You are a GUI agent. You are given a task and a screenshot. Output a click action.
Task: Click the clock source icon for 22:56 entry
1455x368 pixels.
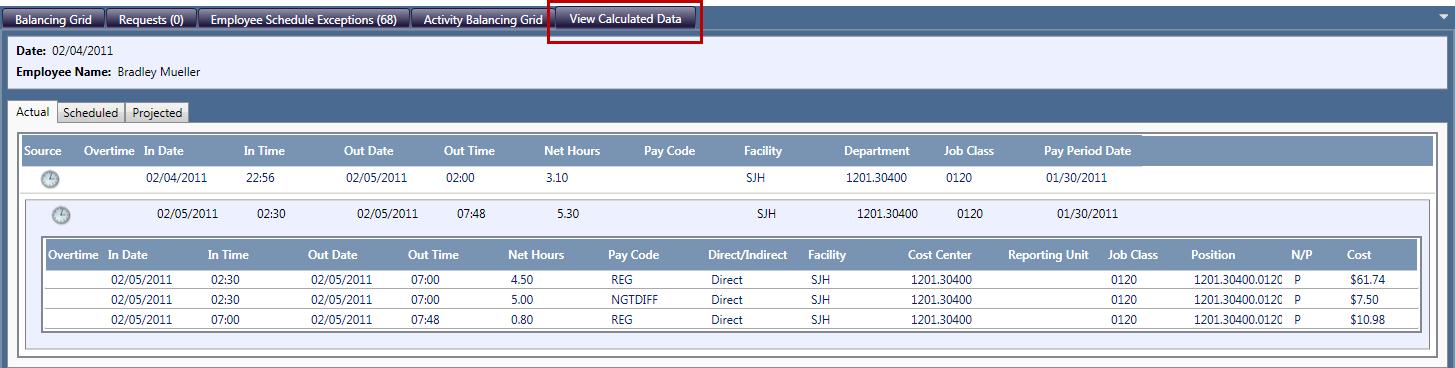pos(50,179)
